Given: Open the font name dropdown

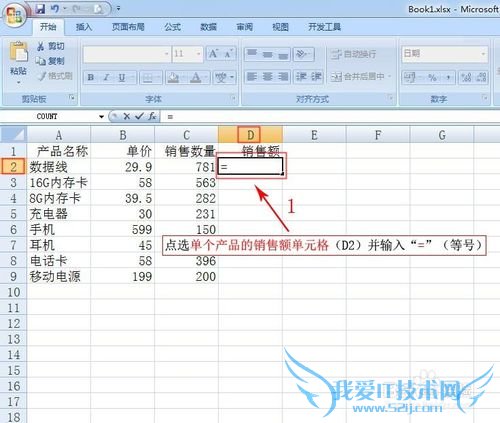Looking at the screenshot, I should [167, 54].
